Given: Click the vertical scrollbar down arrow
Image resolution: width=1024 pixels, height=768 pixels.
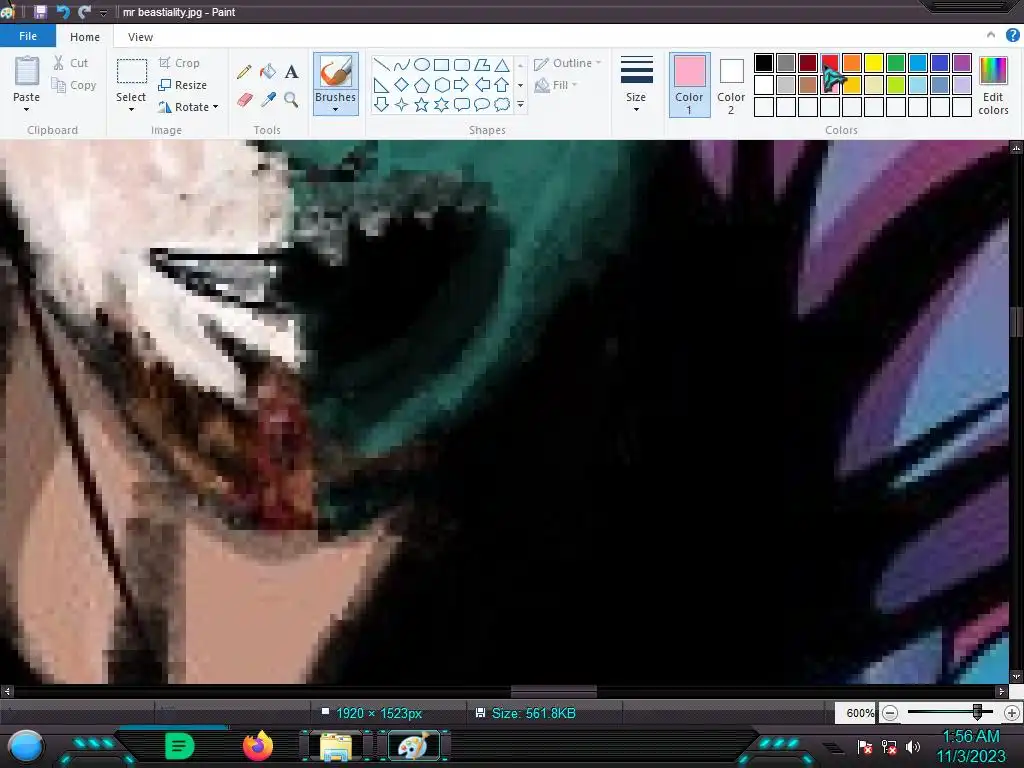Looking at the screenshot, I should coord(1016,677).
